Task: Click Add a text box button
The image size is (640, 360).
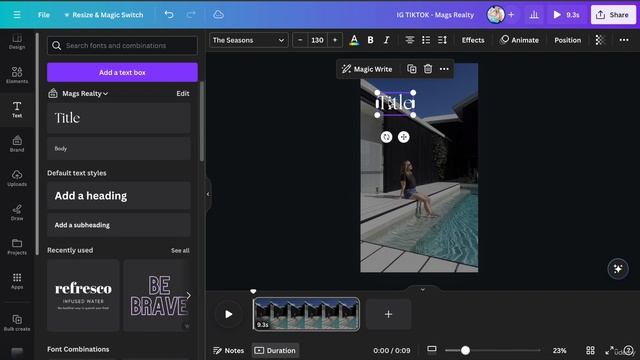Action: [122, 72]
